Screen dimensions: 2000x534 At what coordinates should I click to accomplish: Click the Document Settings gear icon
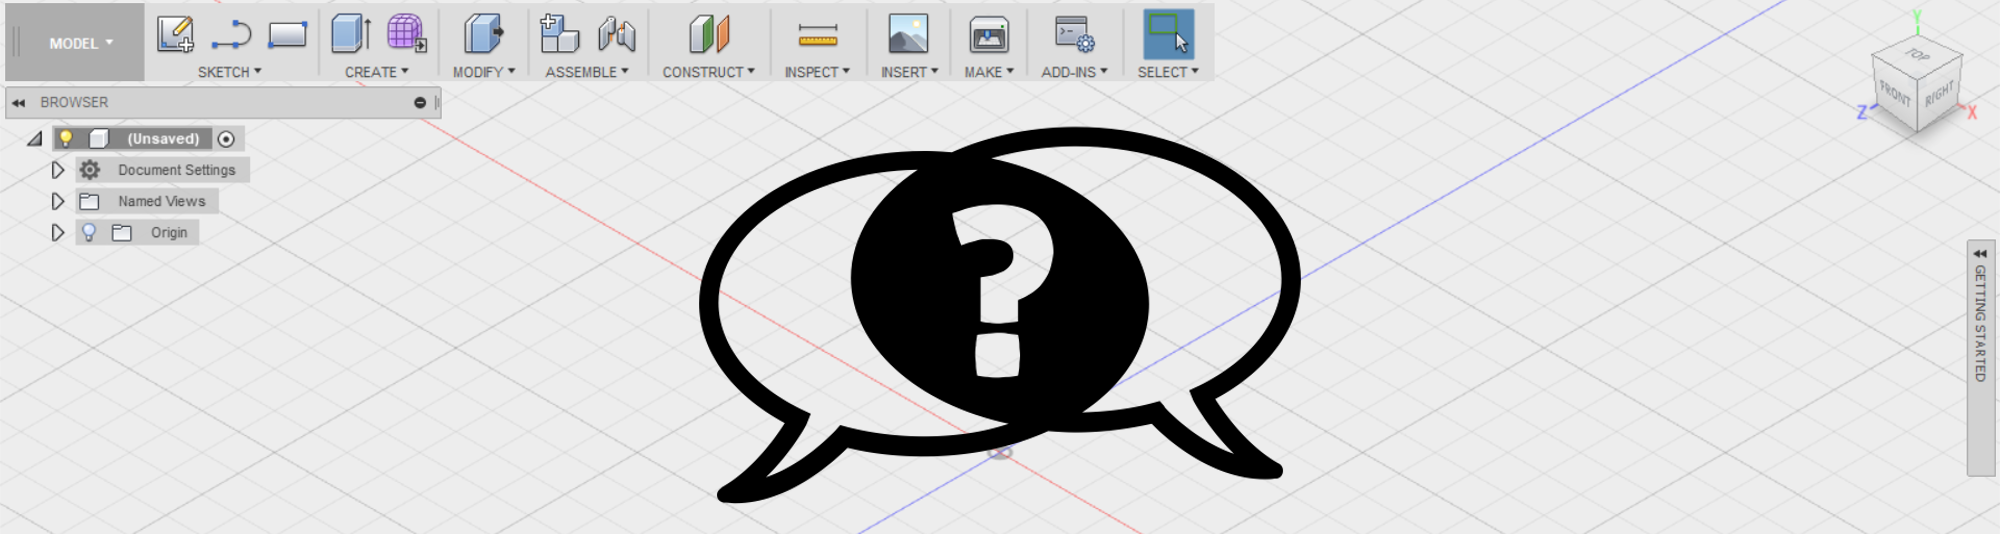click(x=90, y=170)
